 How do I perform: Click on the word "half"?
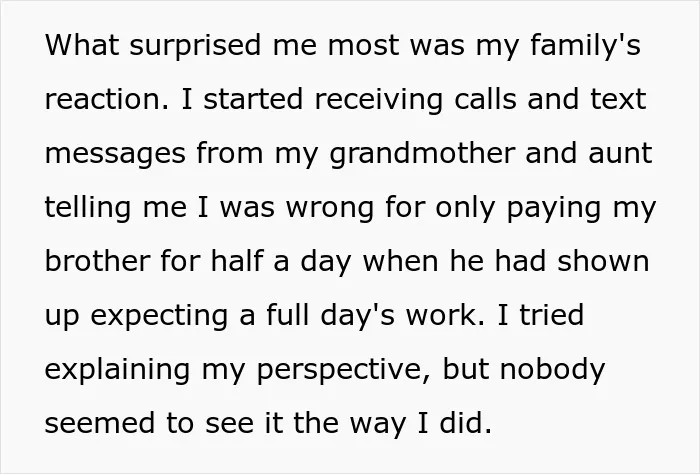(x=236, y=261)
